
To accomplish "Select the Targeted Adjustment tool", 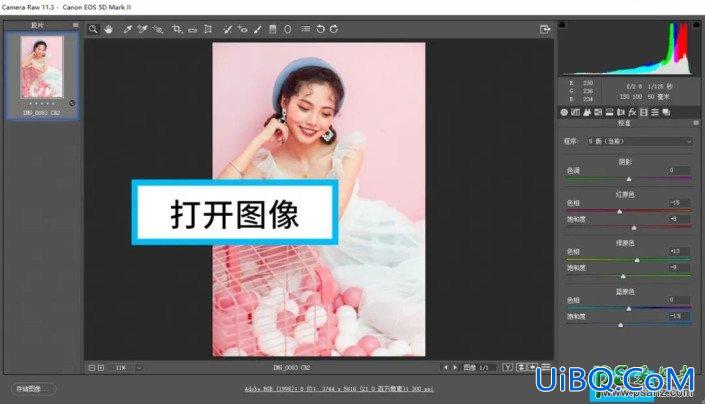I will (x=158, y=29).
